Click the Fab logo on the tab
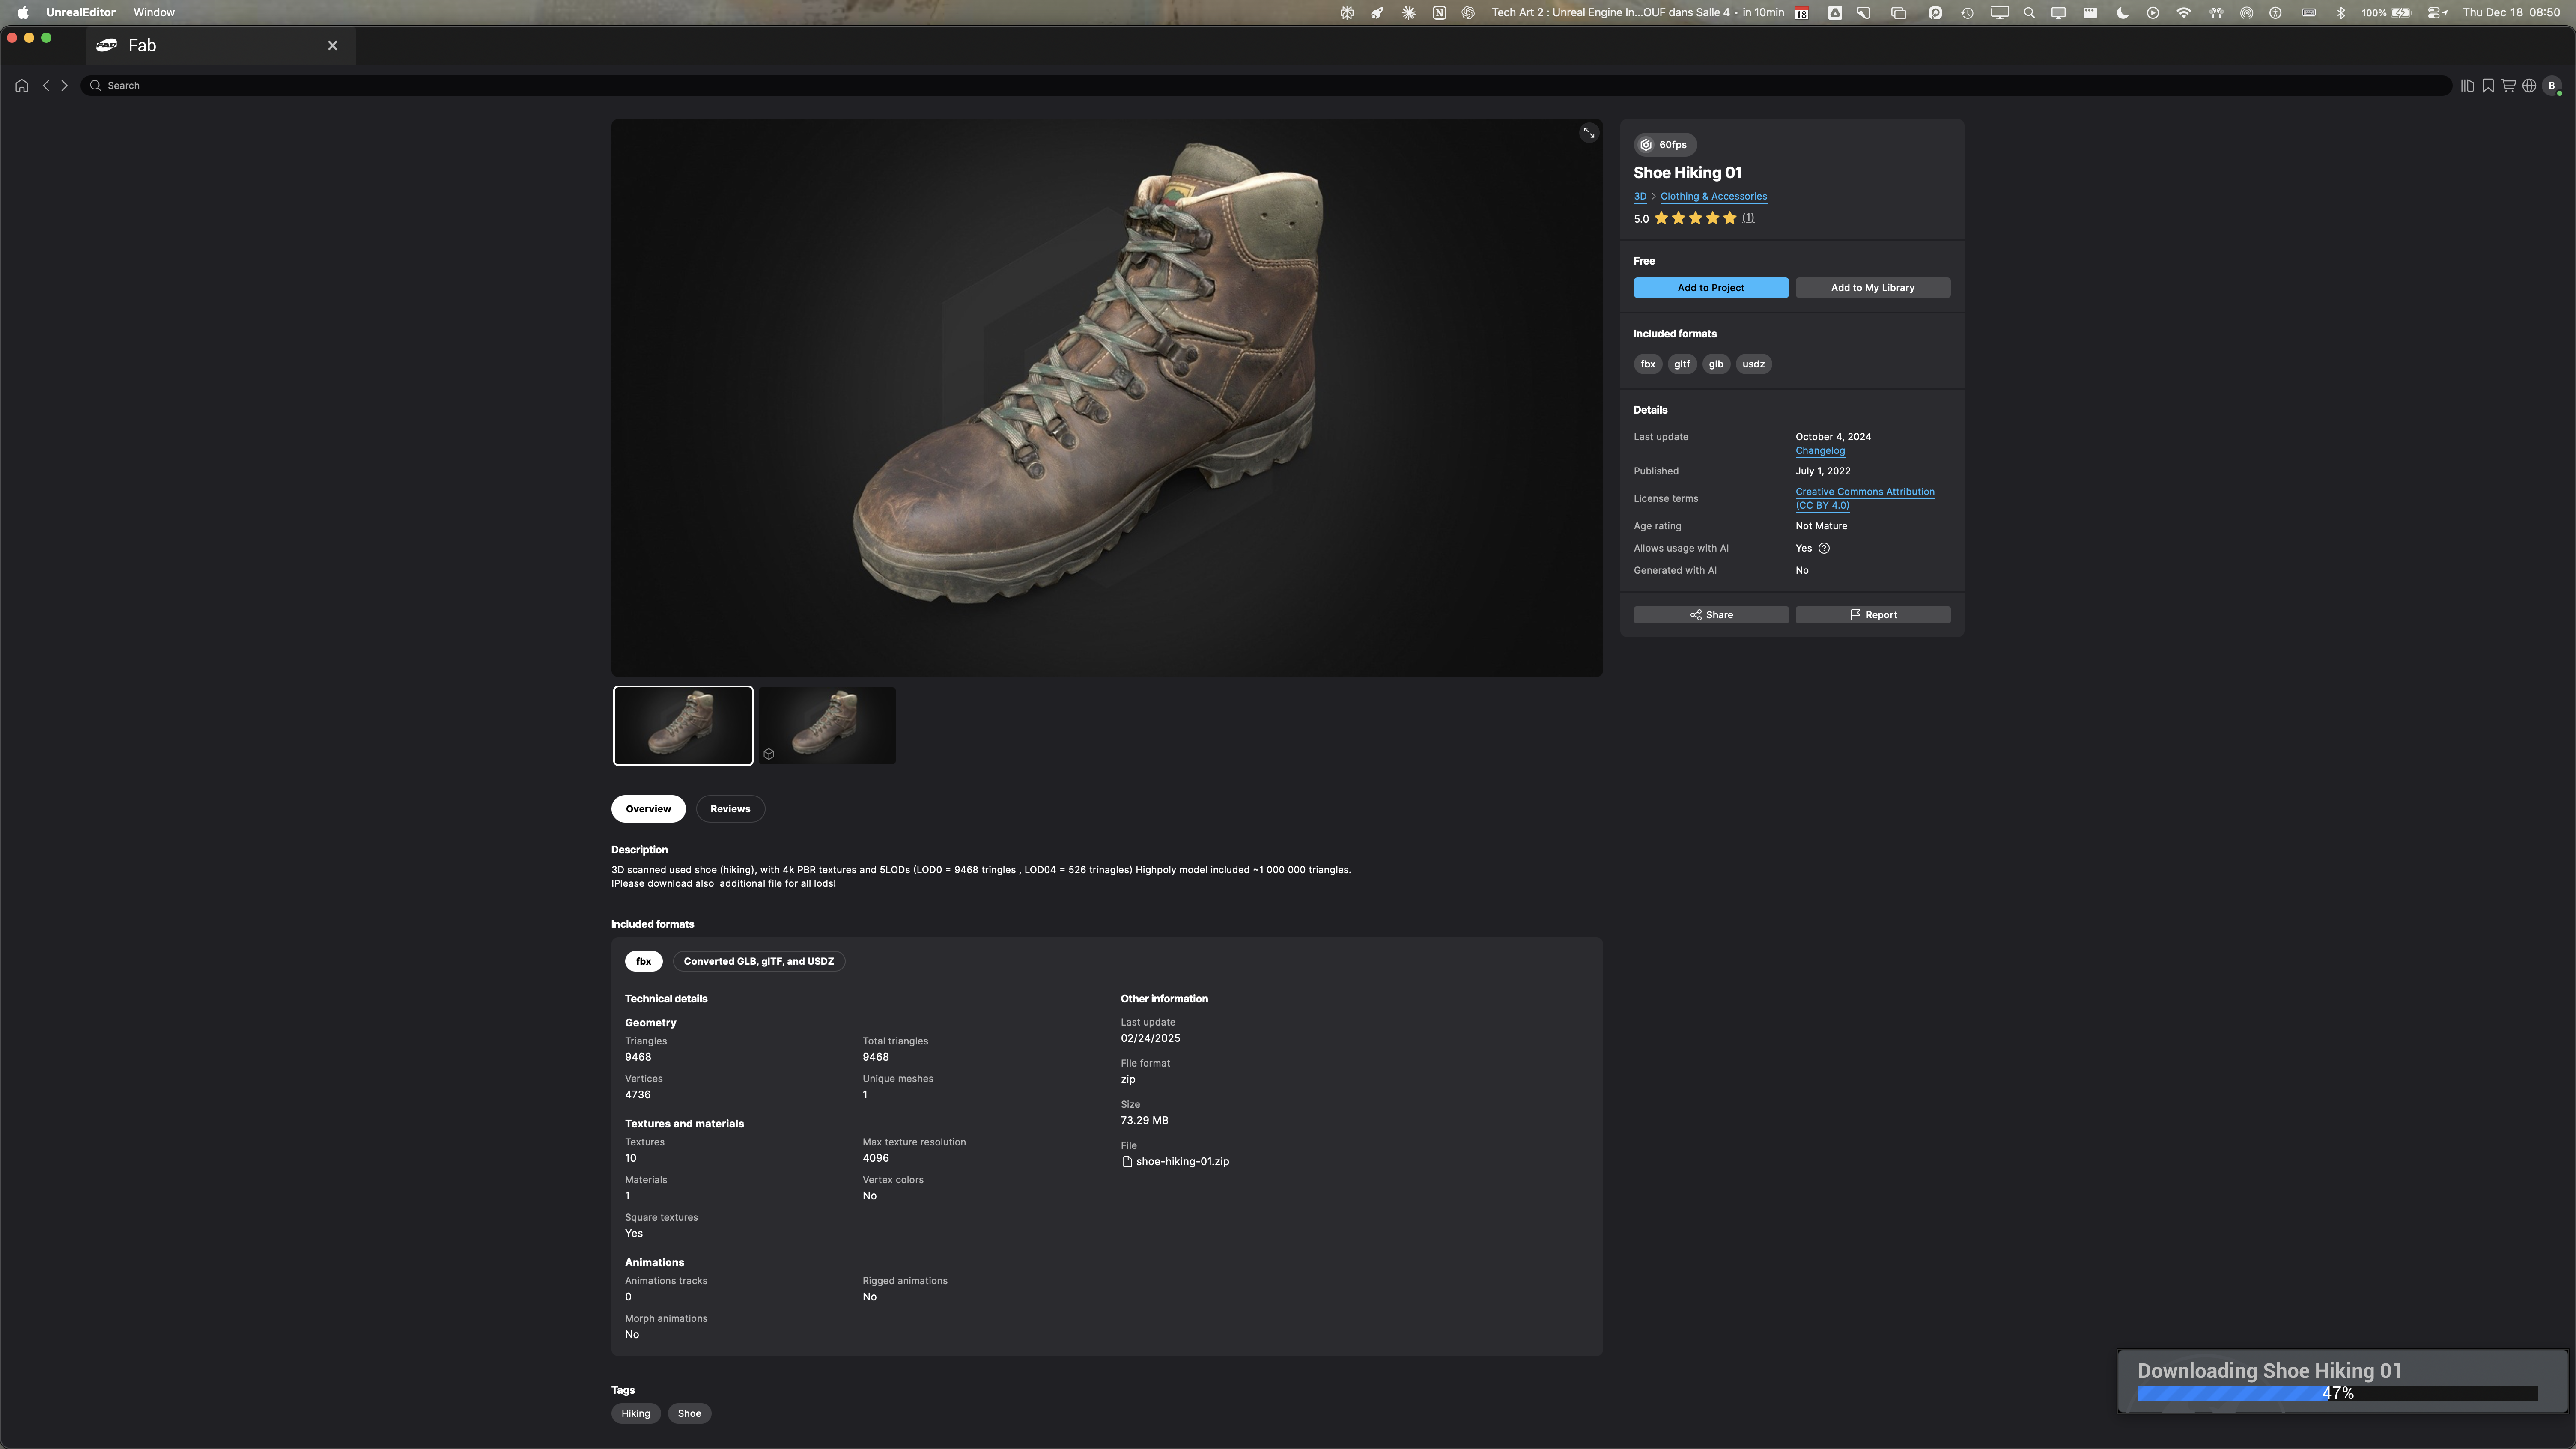Image resolution: width=2576 pixels, height=1449 pixels. point(107,45)
